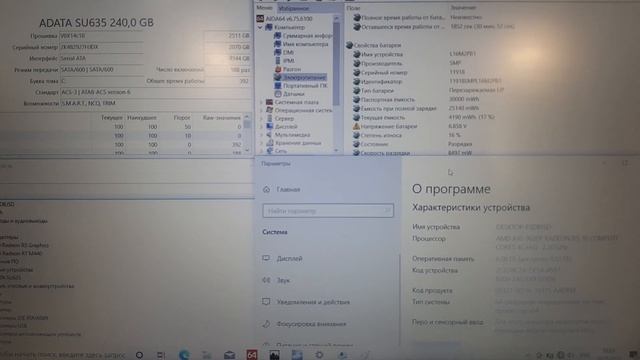Image resolution: width=640 pixels, height=360 pixels.
Task: Click Серийный номер field in disk window
Action: coord(101,47)
